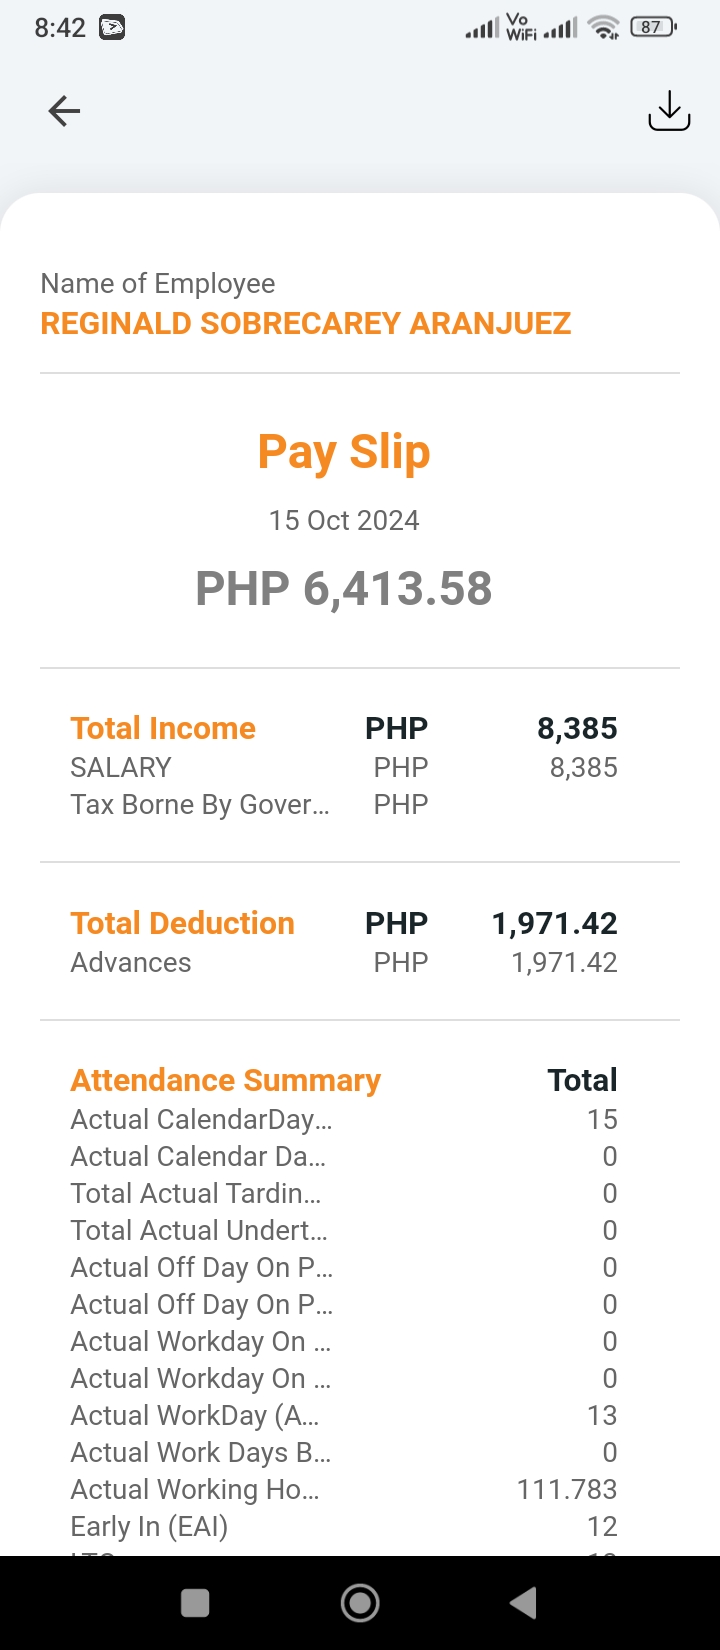Select employee name Reginald Sobrecarey Aranjuez
The height and width of the screenshot is (1650, 720).
[305, 324]
